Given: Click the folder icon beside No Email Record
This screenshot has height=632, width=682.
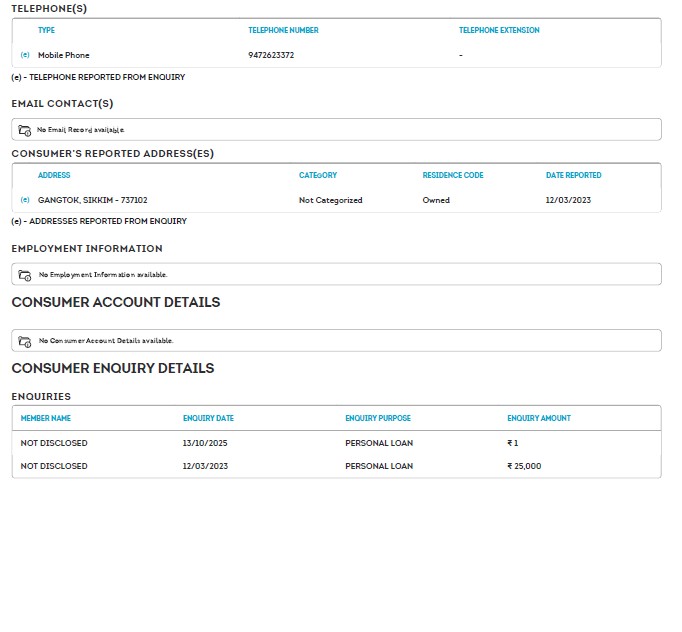Looking at the screenshot, I should click(x=25, y=130).
